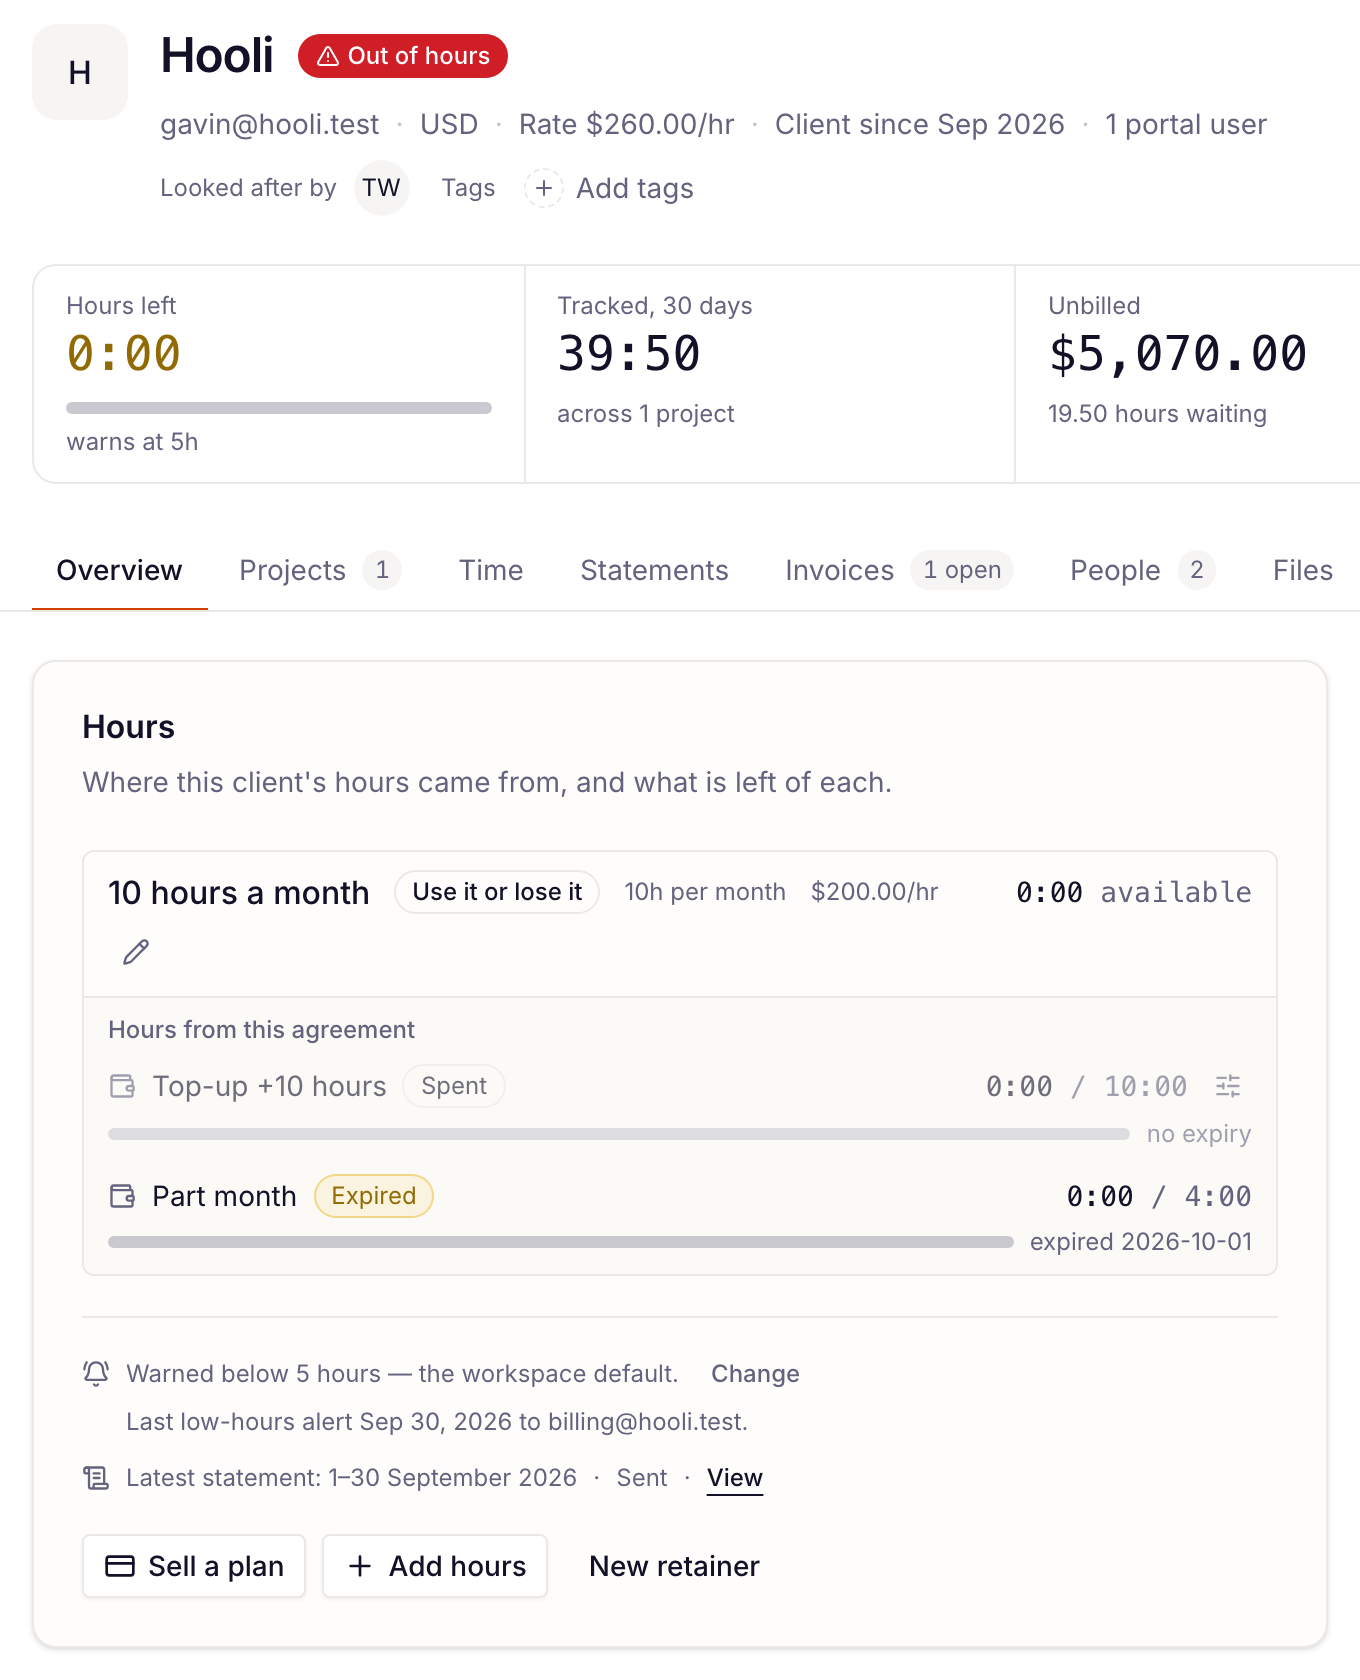Click the Out of hours badge
This screenshot has width=1360, height=1680.
point(403,56)
